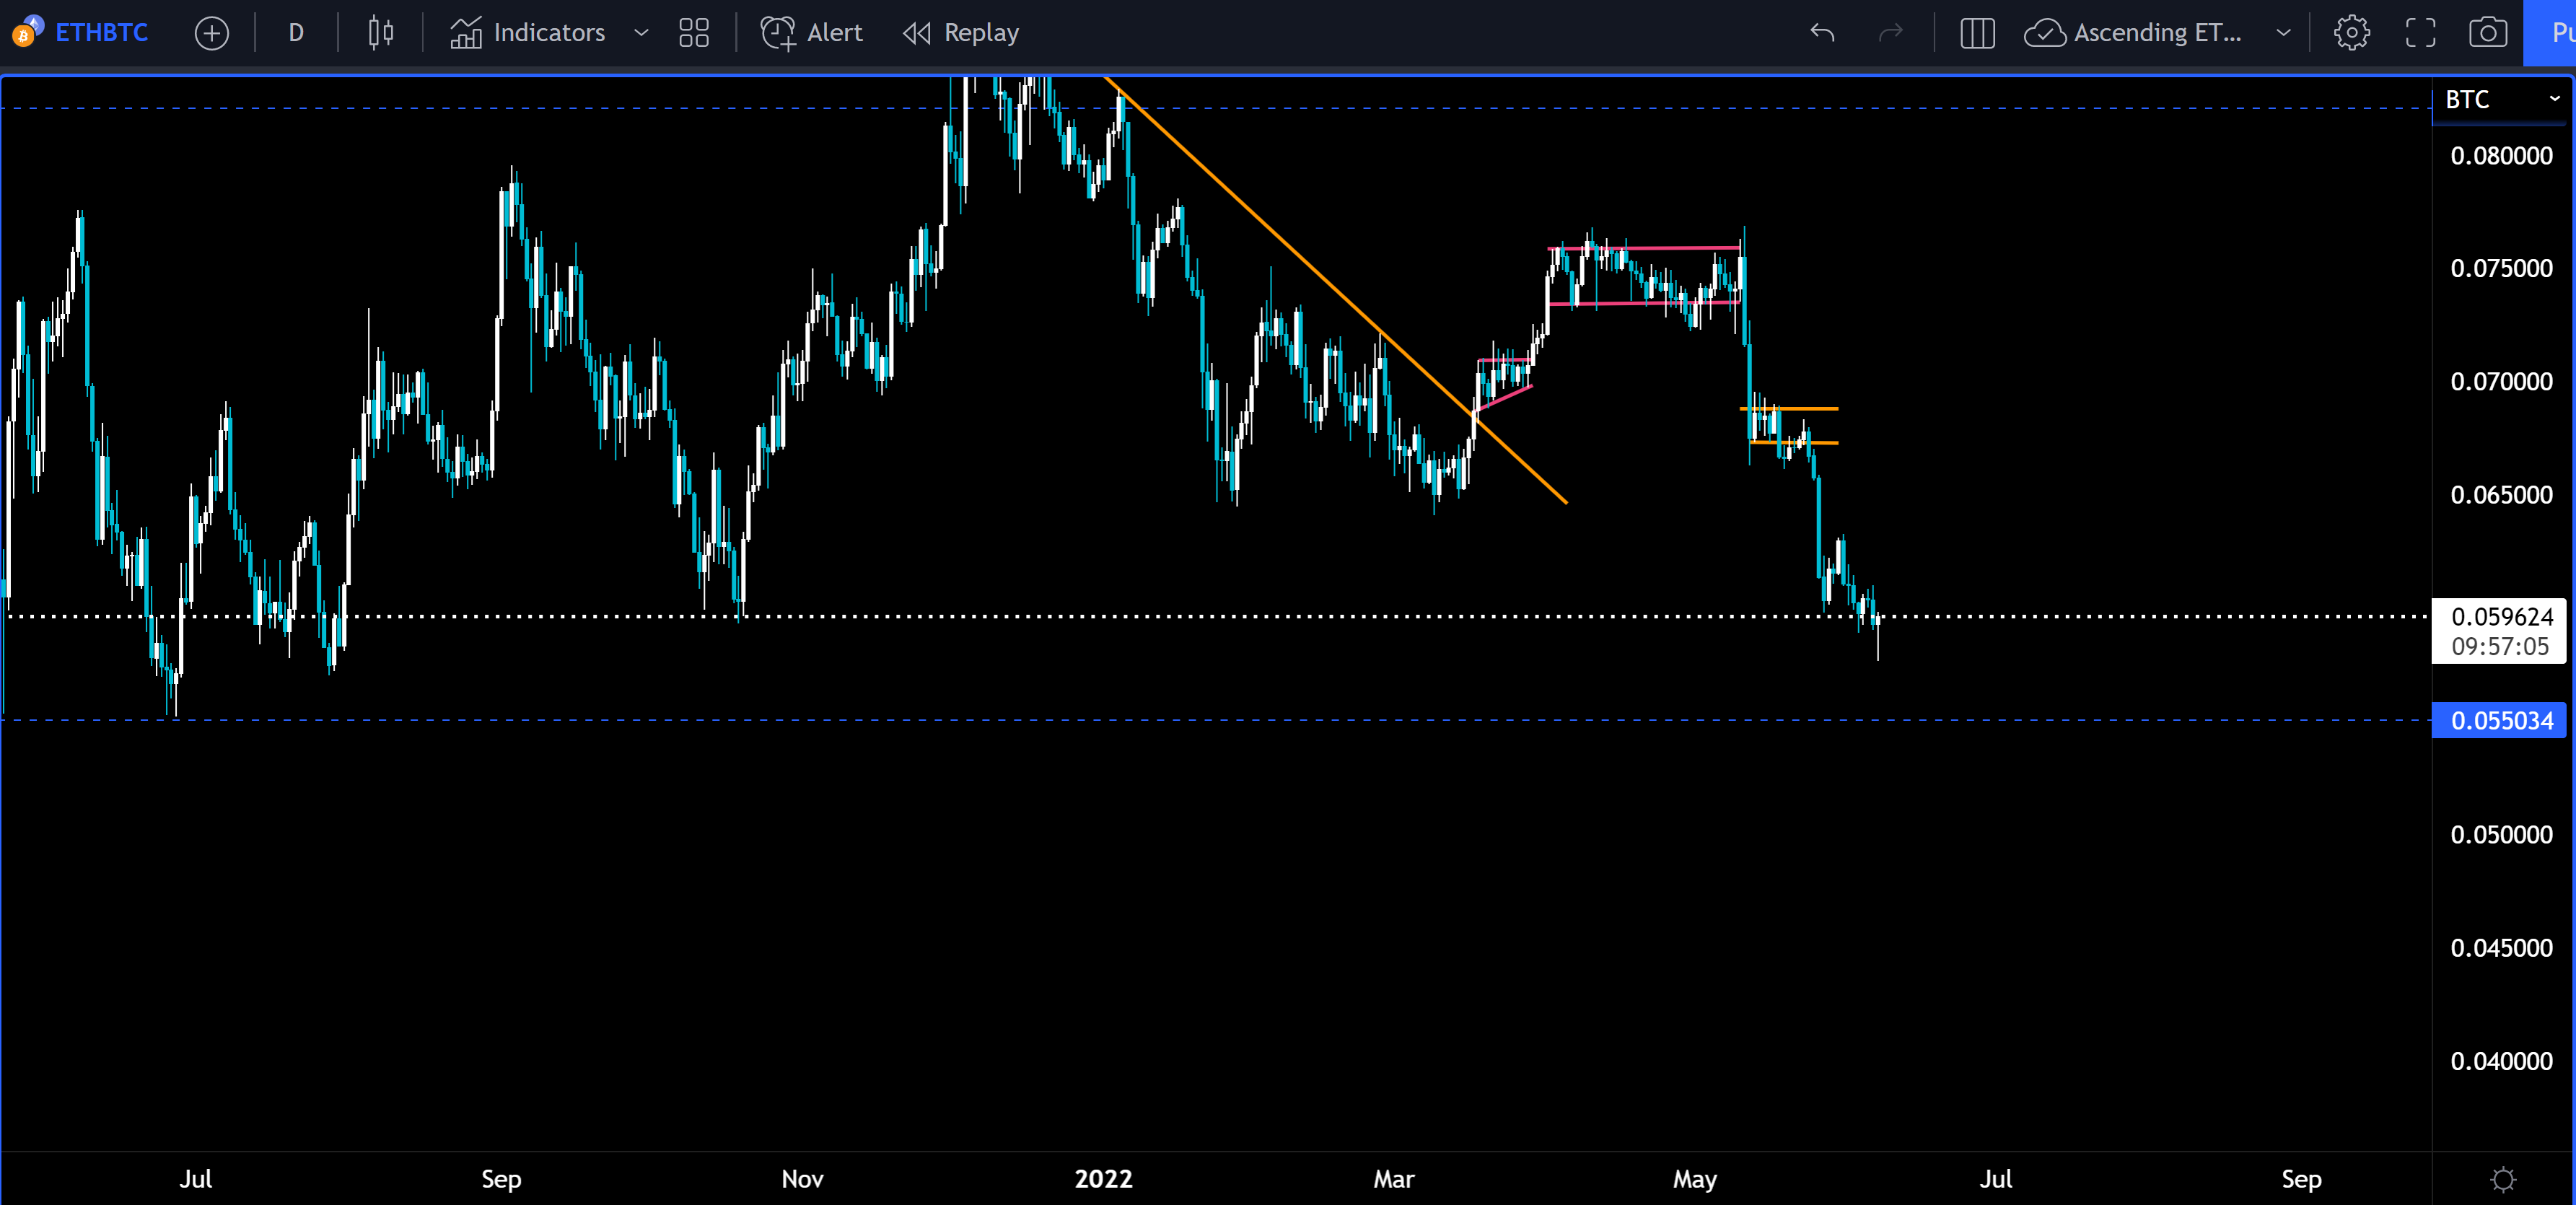Screen dimensions: 2576x1205
Task: Expand the manage layouts dropdown chevron
Action: [2283, 33]
